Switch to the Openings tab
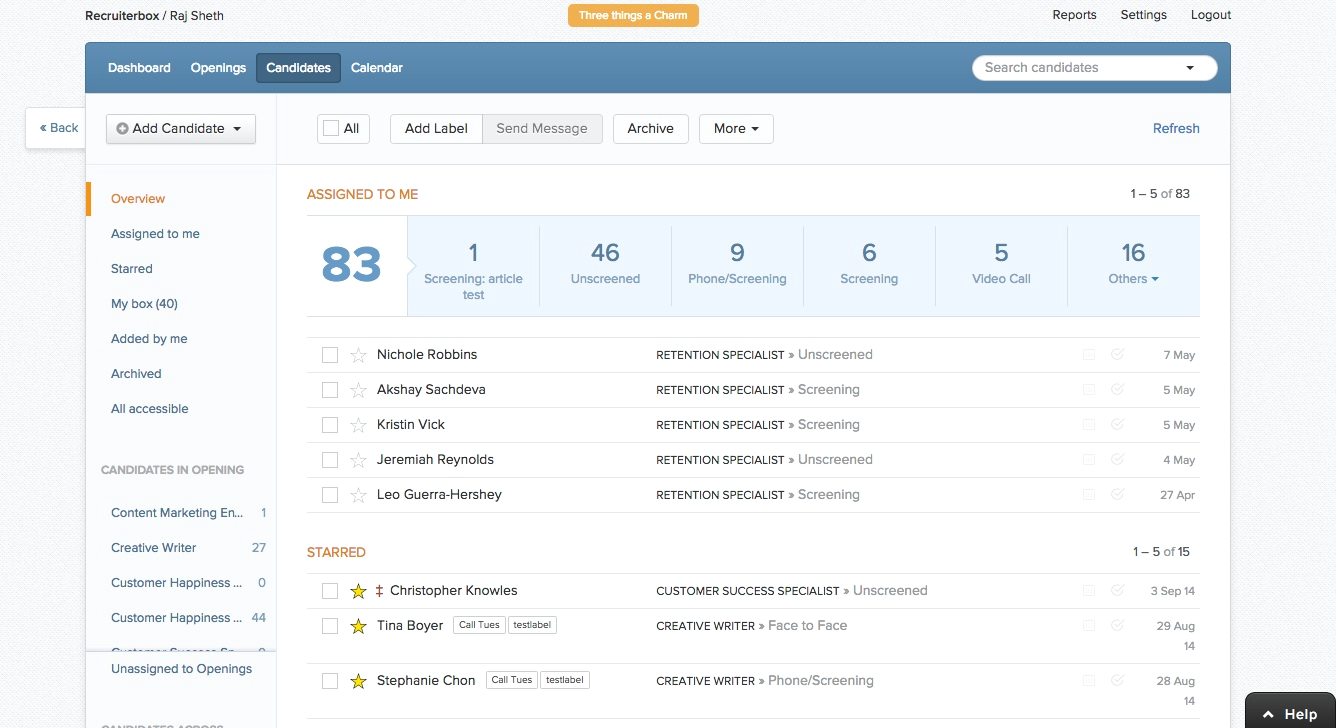 (x=218, y=68)
